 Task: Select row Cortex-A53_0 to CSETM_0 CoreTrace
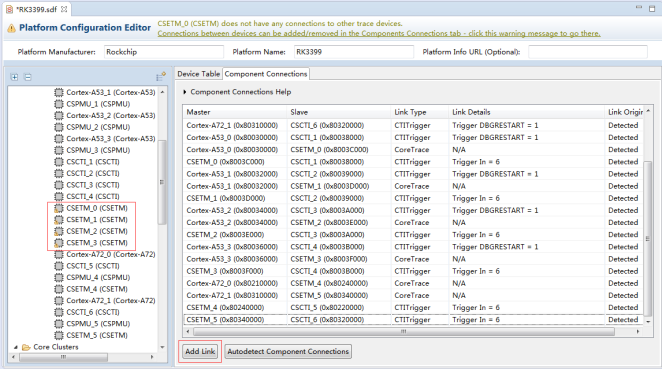coord(414,150)
